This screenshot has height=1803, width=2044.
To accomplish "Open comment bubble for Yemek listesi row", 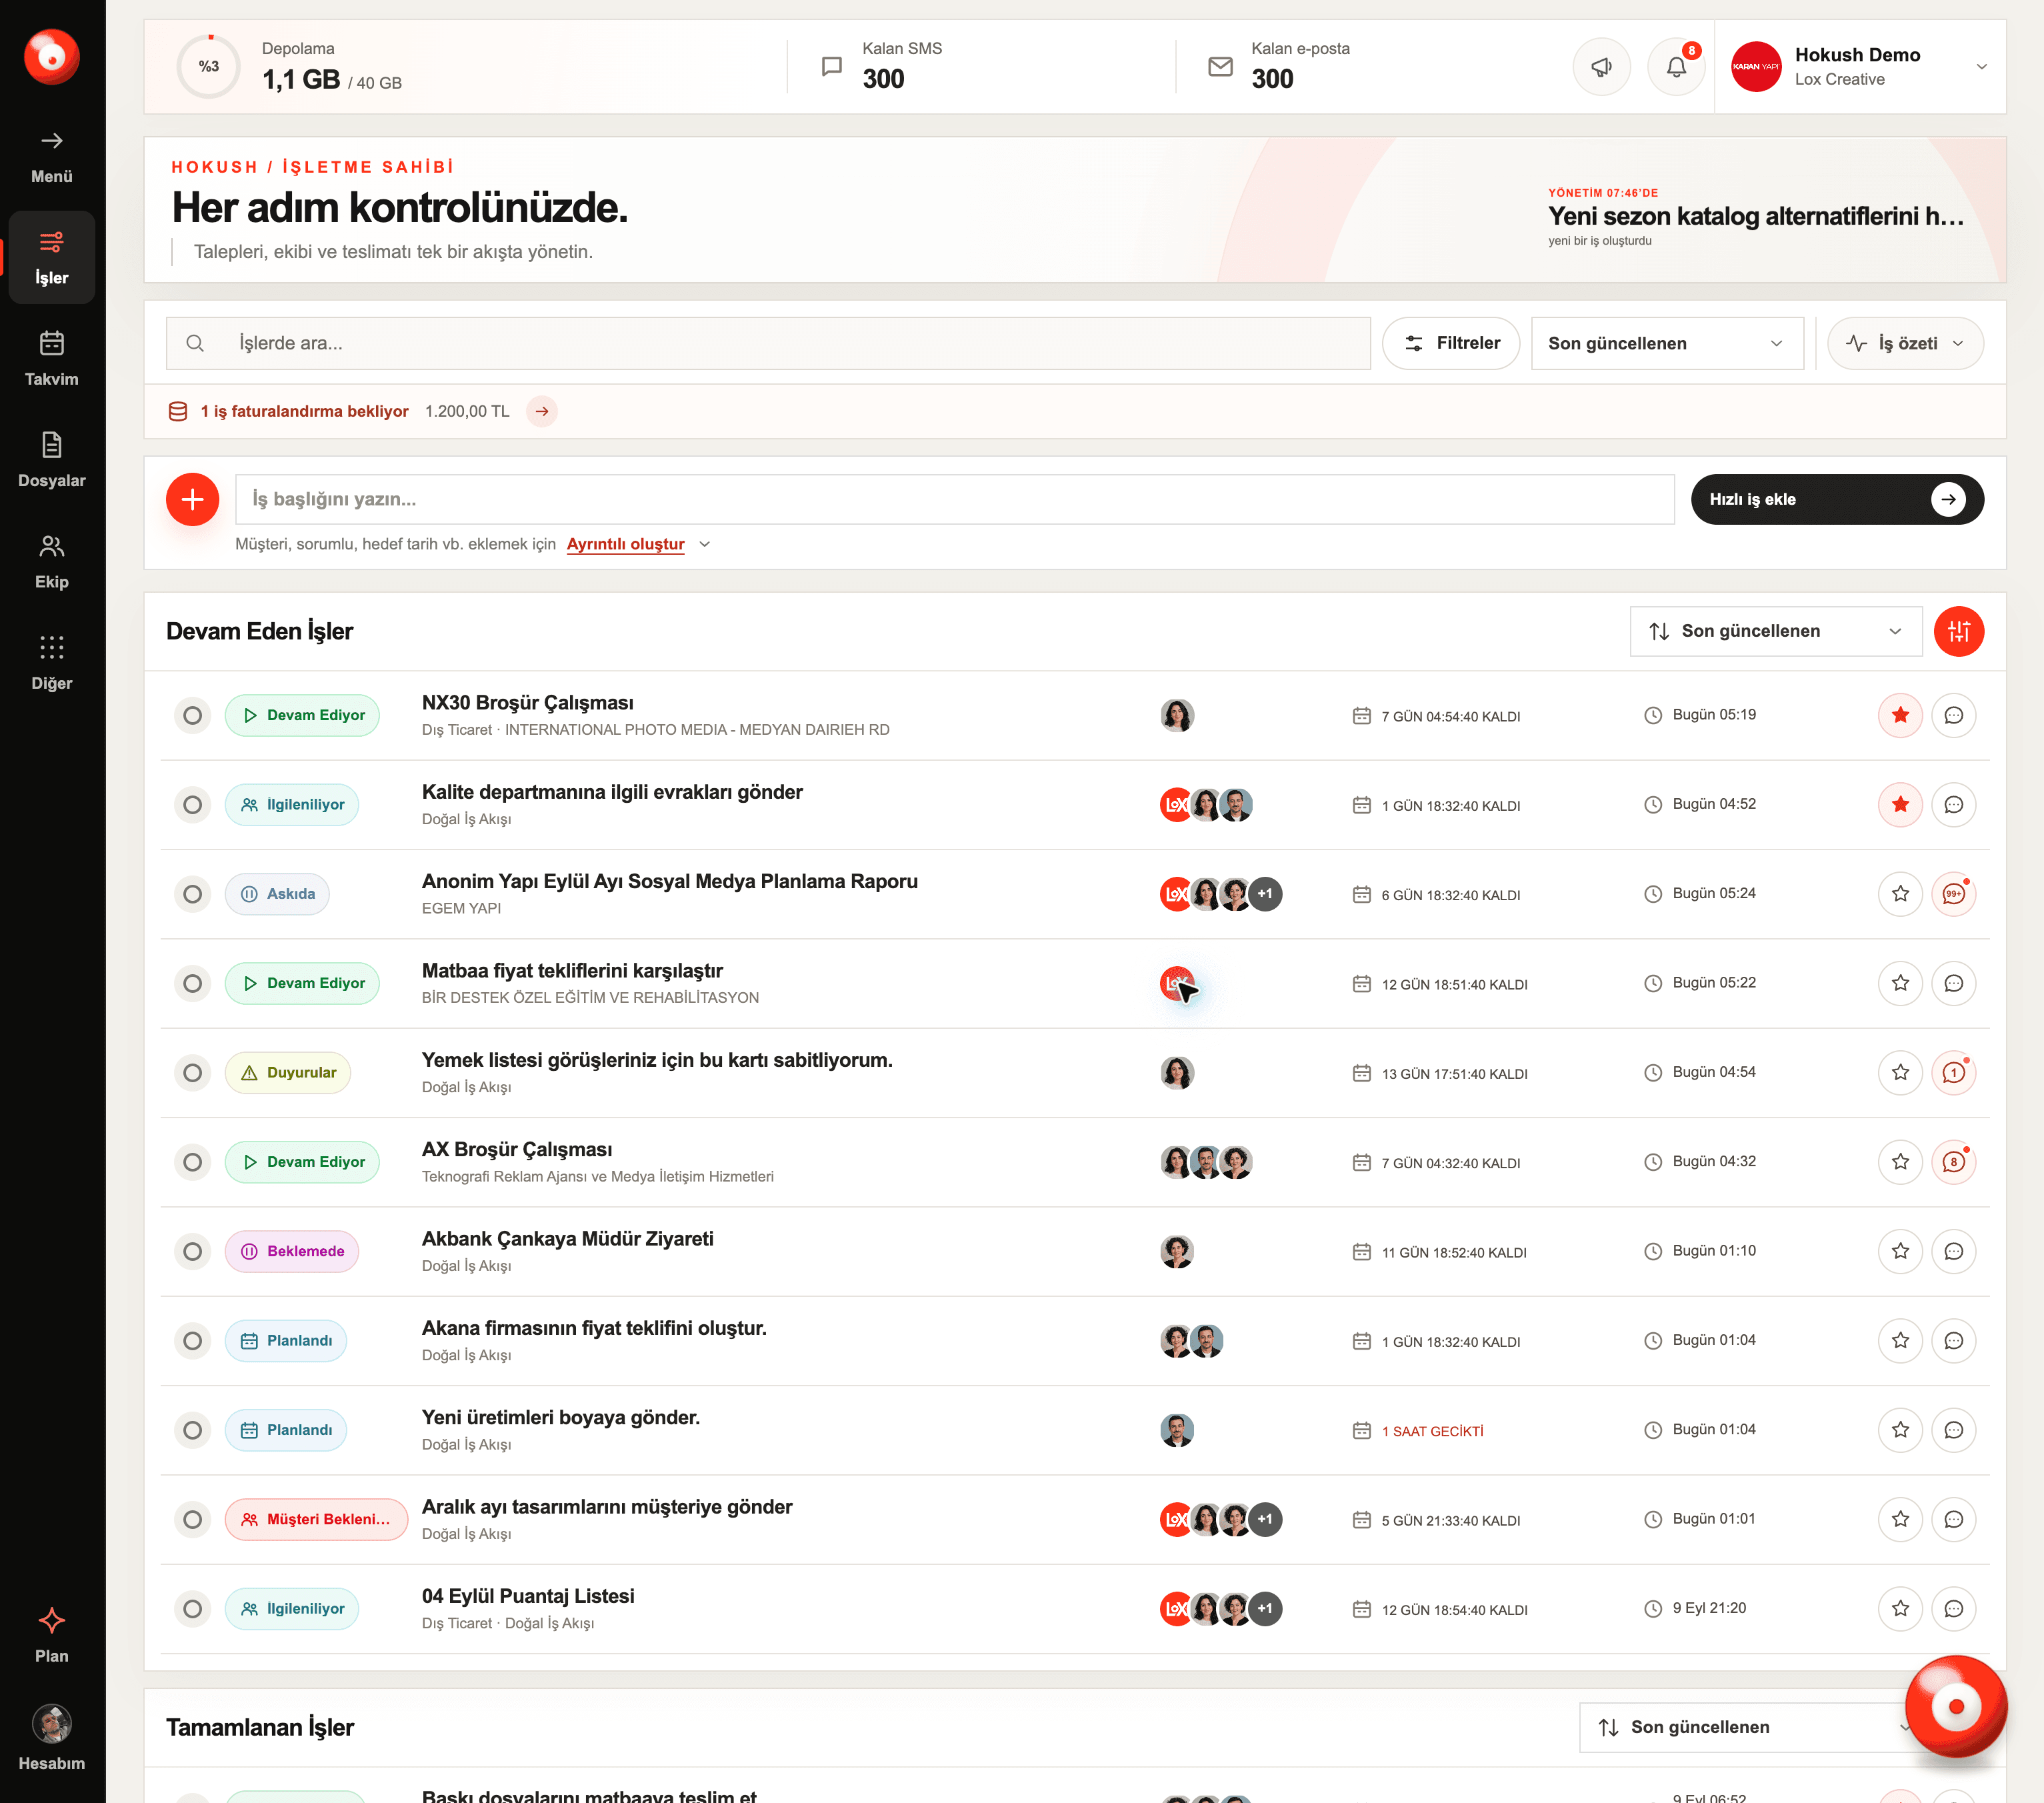I will (1953, 1073).
